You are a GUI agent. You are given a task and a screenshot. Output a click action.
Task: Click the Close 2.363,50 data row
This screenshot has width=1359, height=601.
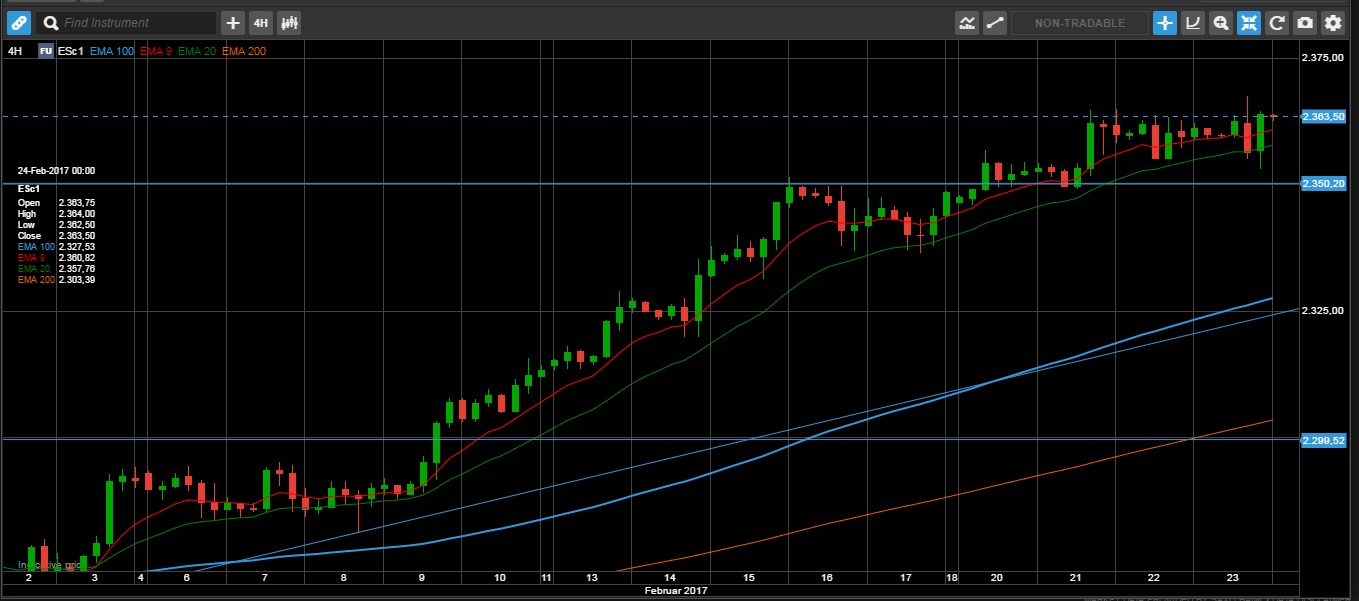56,236
